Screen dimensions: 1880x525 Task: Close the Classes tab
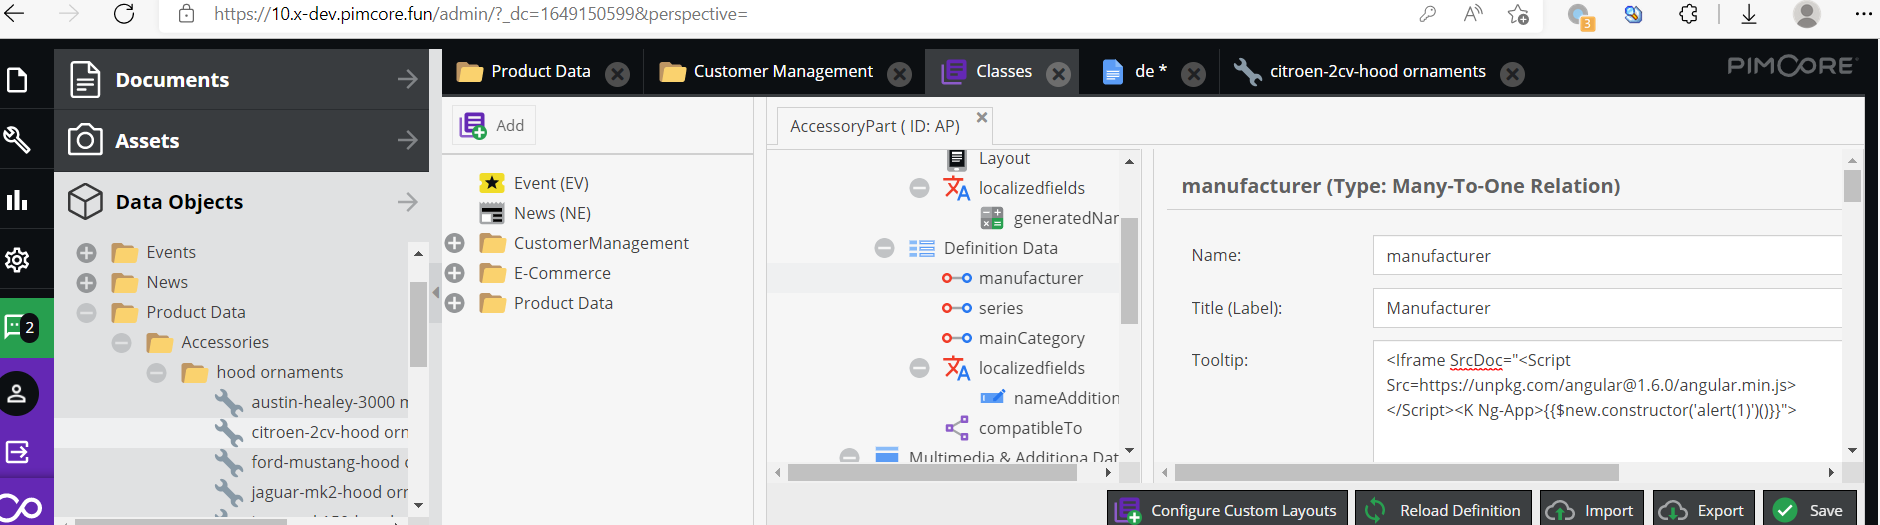click(1058, 74)
